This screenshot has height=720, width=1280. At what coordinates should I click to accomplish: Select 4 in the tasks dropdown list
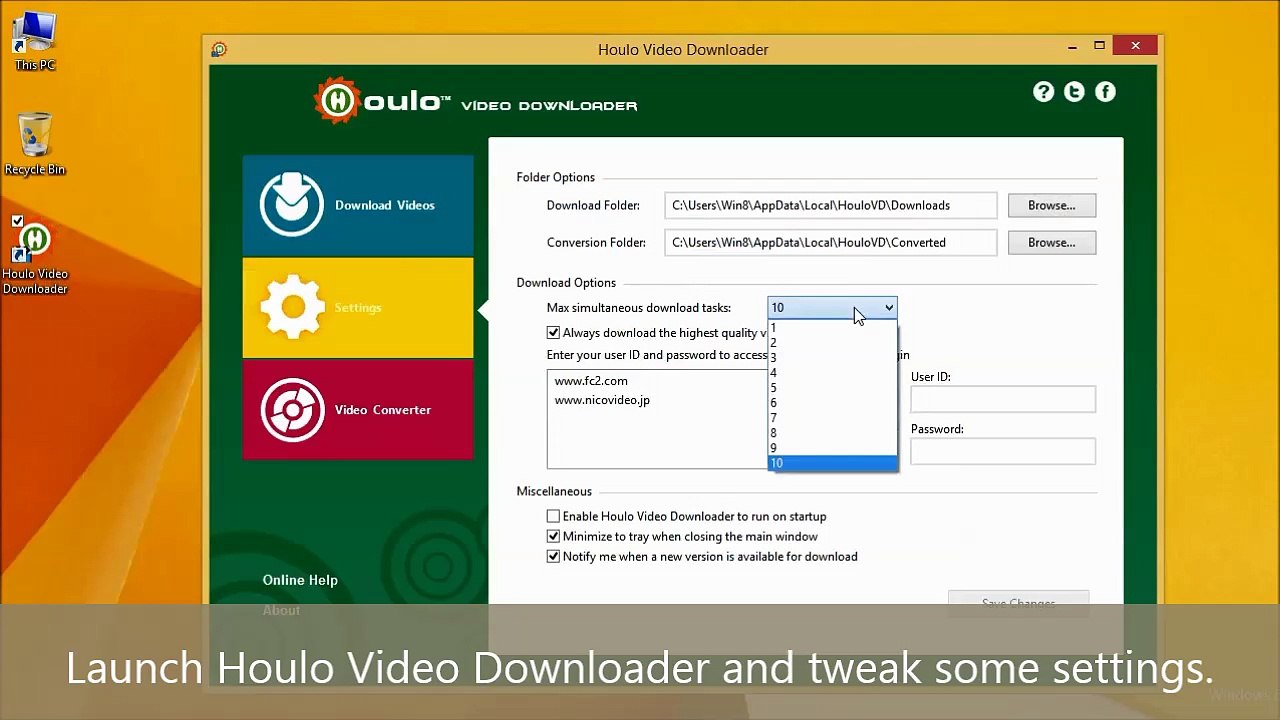pos(832,373)
